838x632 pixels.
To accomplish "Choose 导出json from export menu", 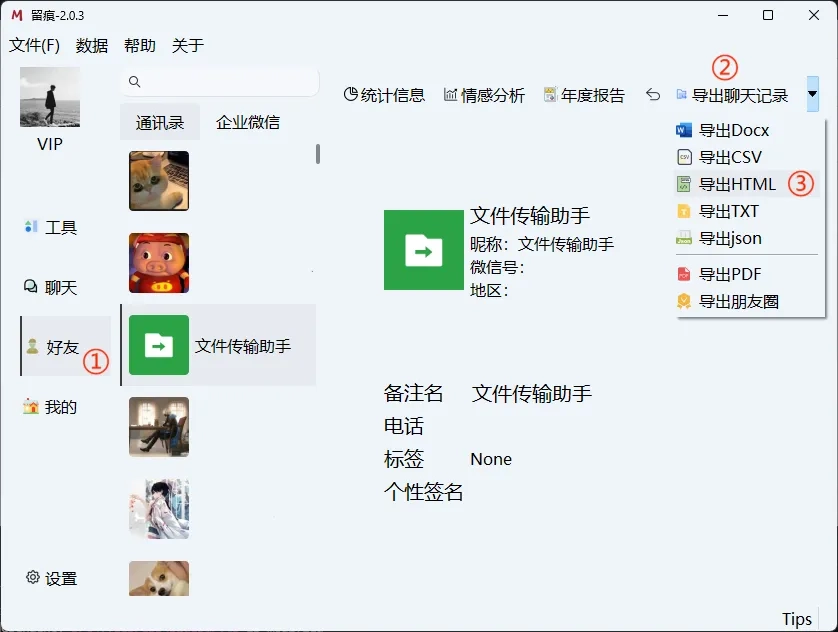I will pos(747,238).
